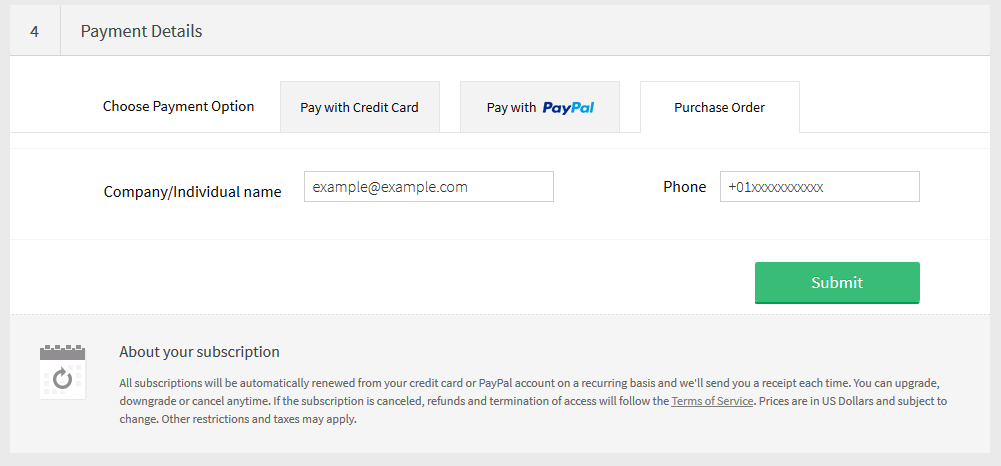Open the Purchase Order tab
The height and width of the screenshot is (466, 1001).
pos(719,107)
